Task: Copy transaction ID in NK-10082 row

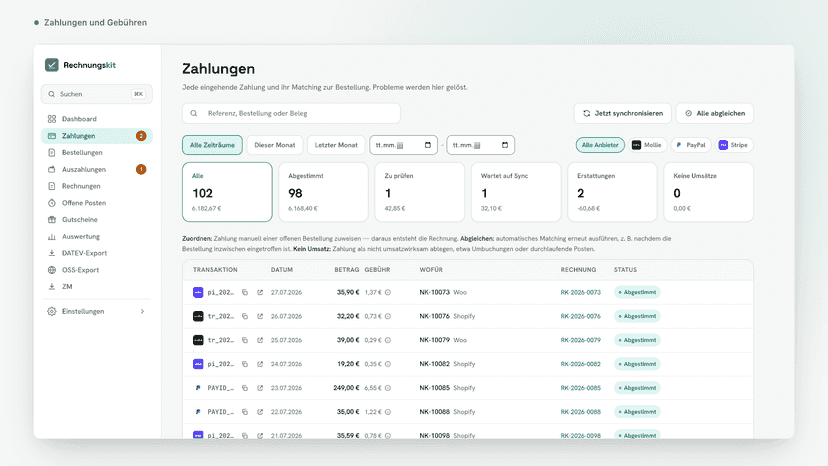Action: click(x=245, y=364)
